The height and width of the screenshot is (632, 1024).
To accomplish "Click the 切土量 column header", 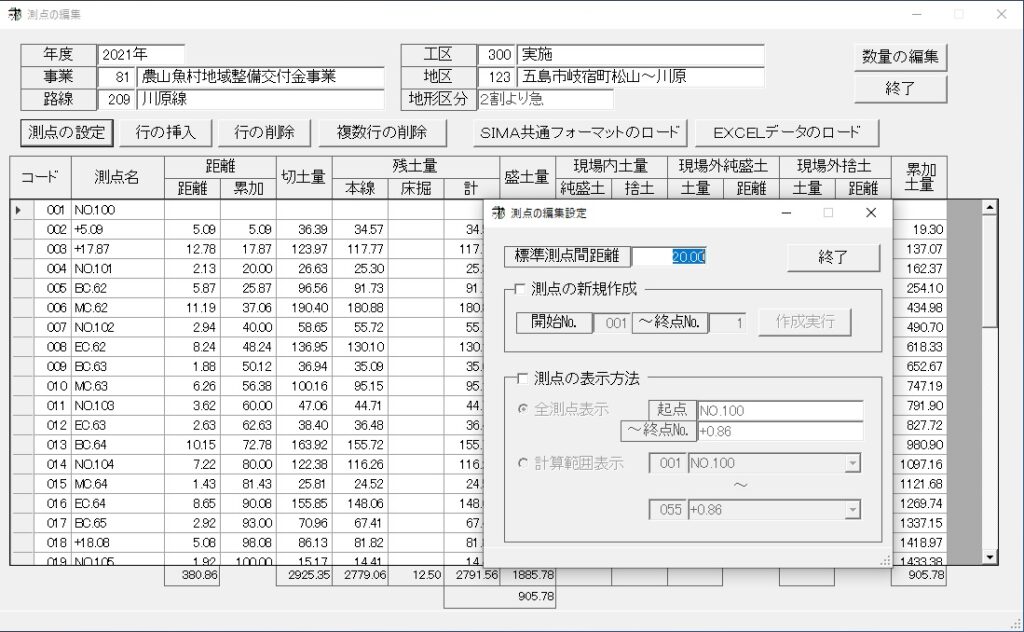I will point(304,177).
